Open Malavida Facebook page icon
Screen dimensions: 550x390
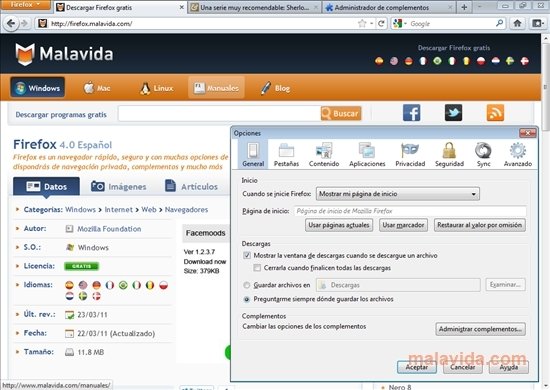(411, 113)
